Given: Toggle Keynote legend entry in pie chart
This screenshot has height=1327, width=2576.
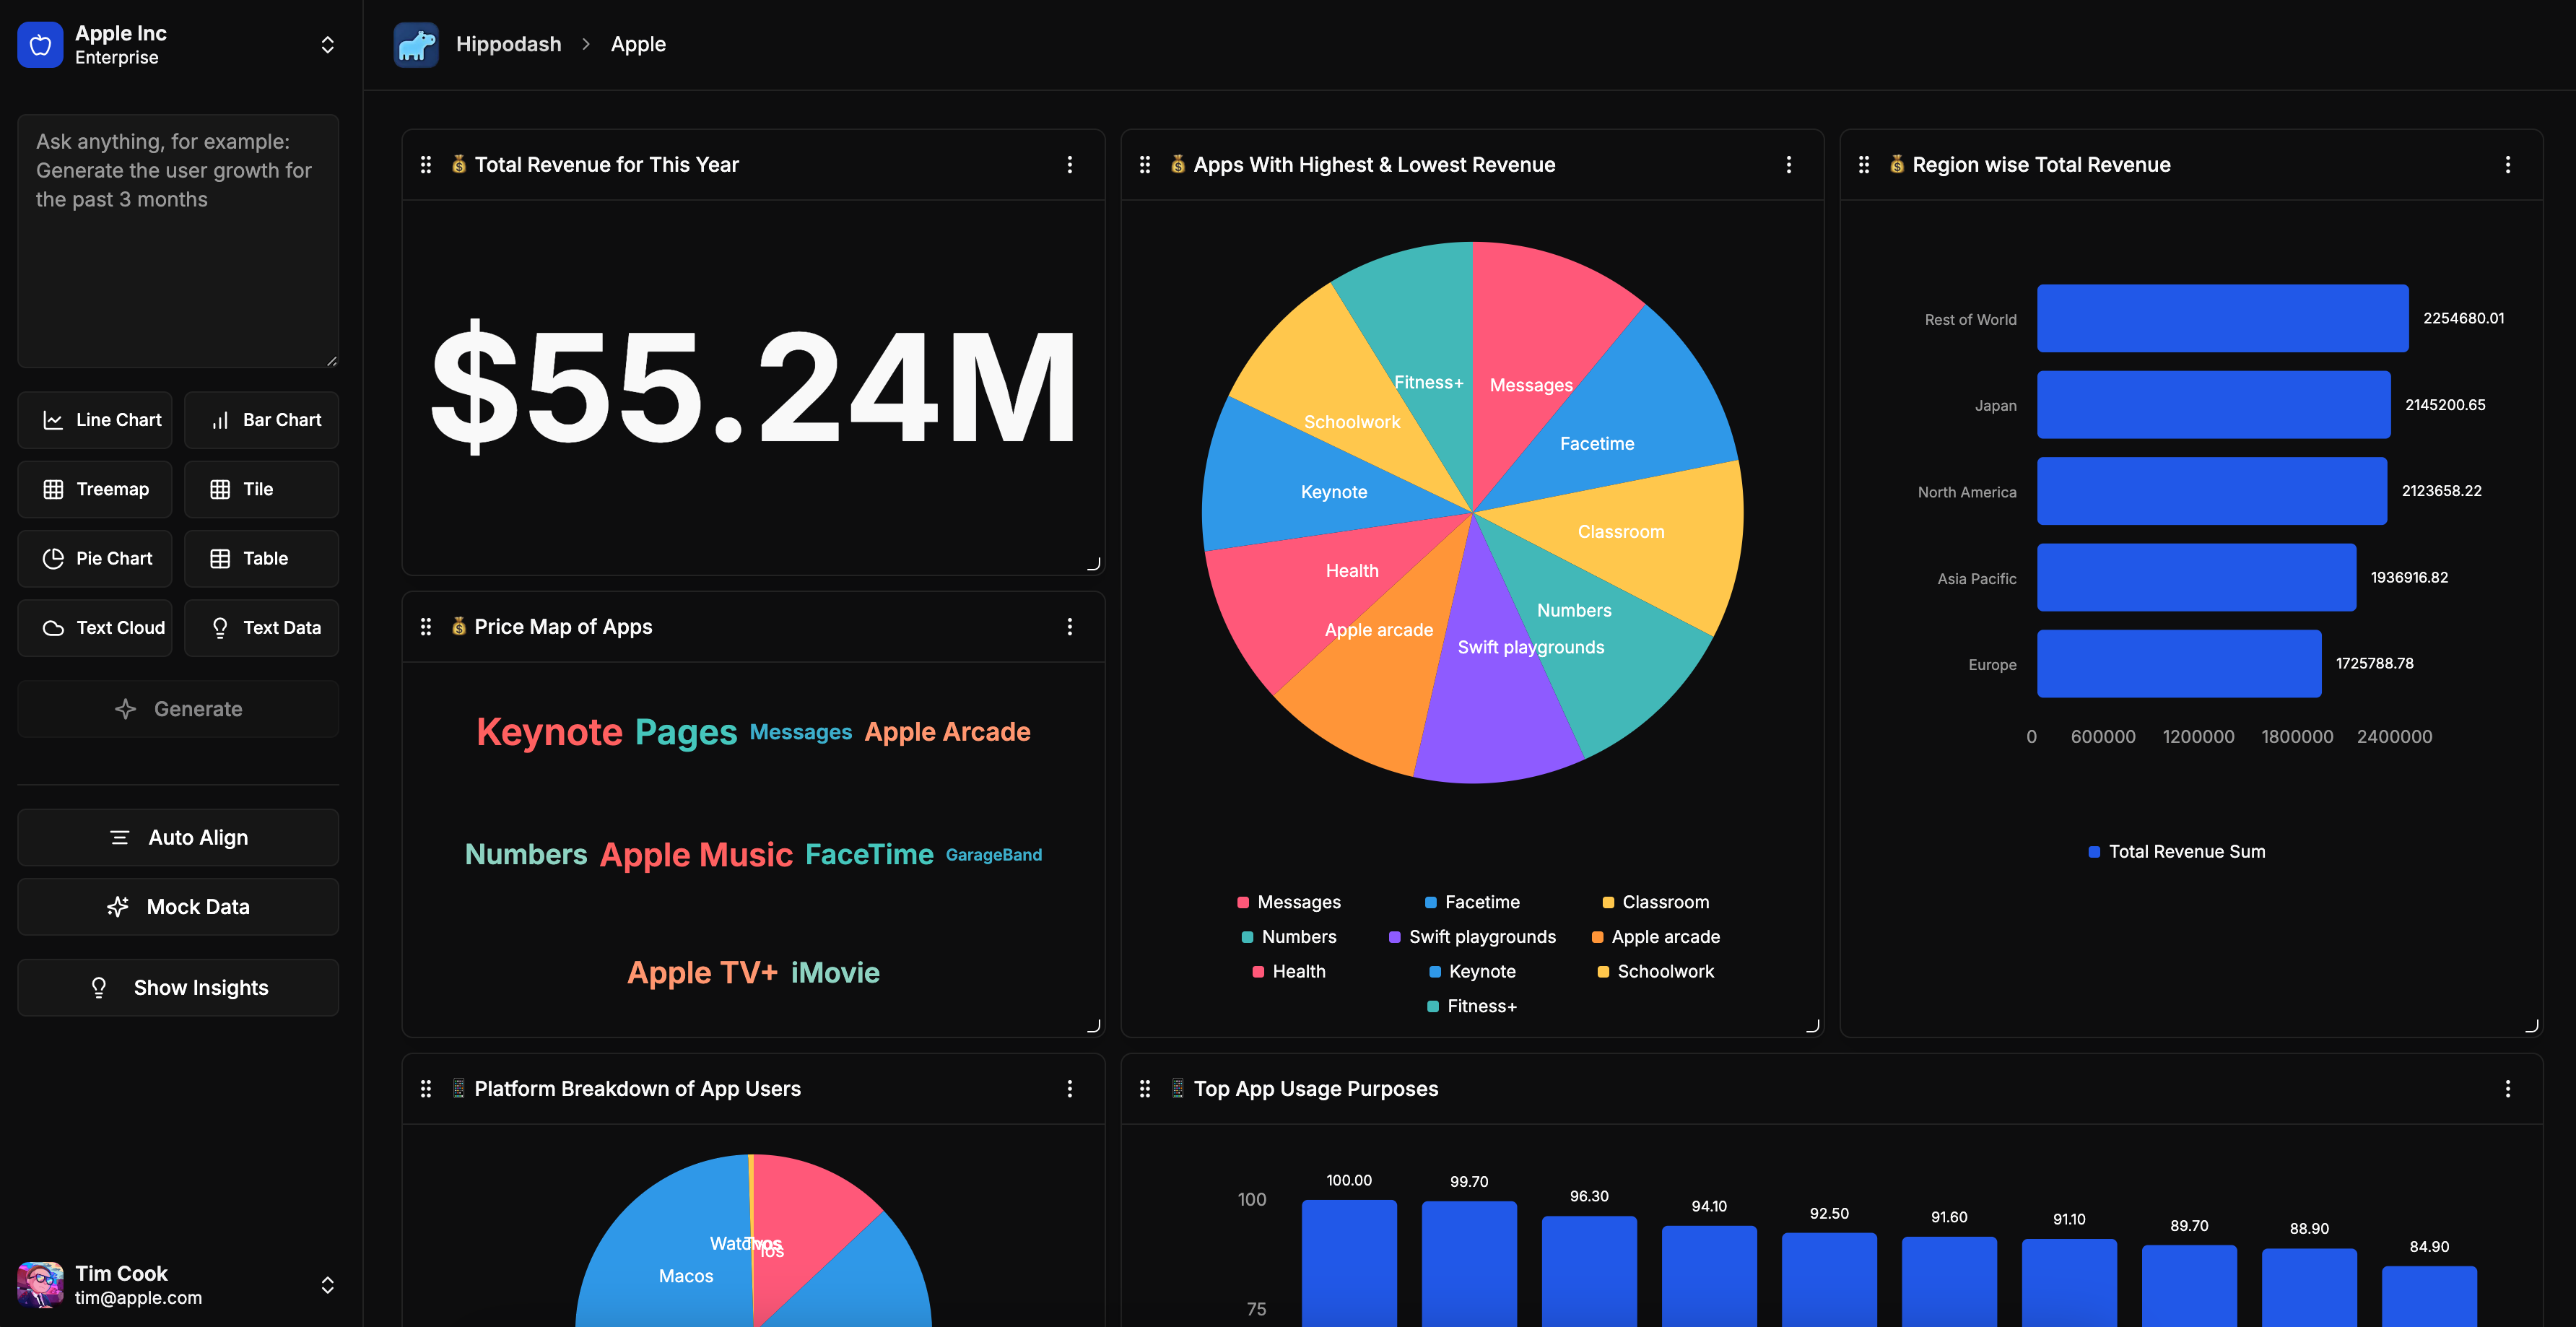Looking at the screenshot, I should [1472, 972].
